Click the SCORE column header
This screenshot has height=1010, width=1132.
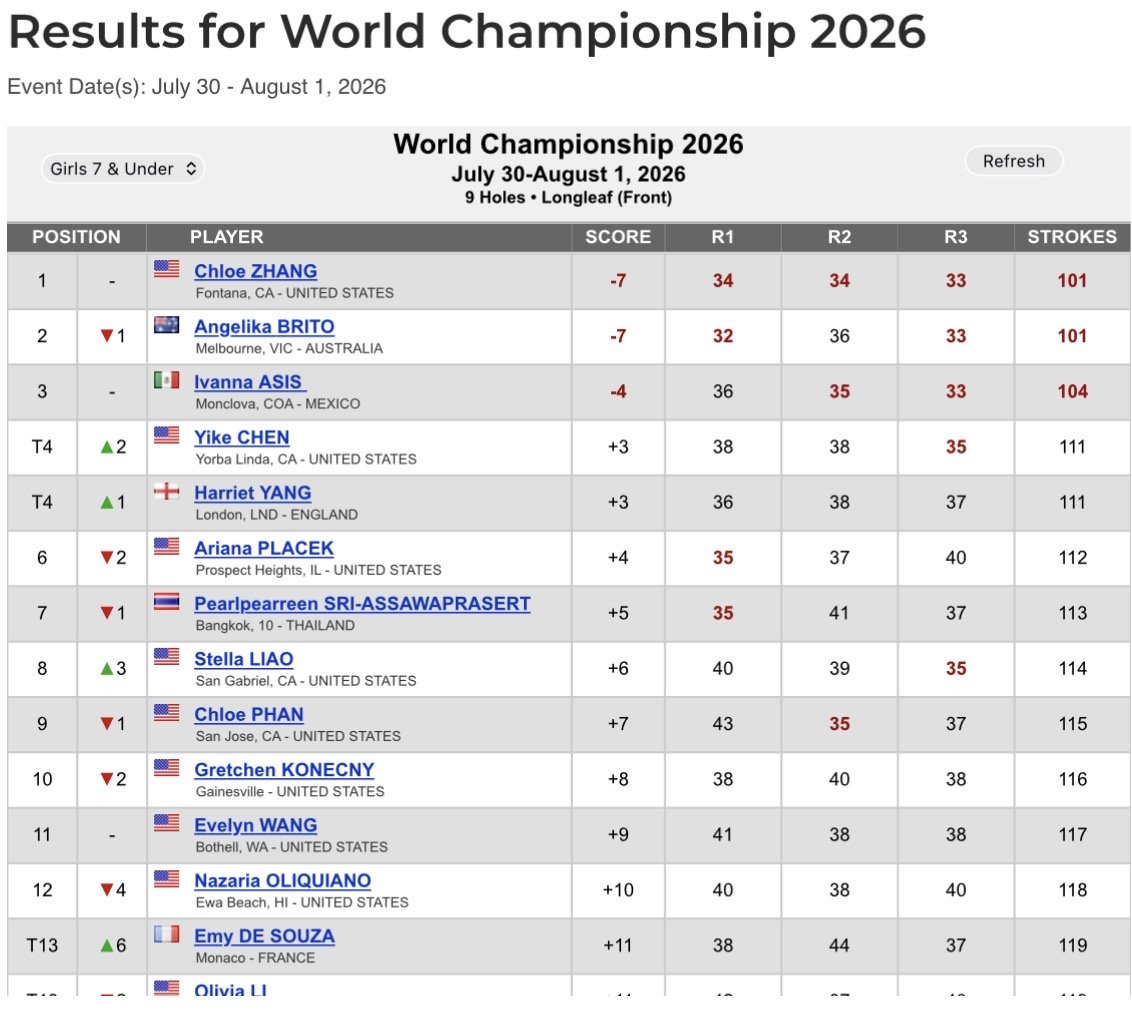click(618, 237)
